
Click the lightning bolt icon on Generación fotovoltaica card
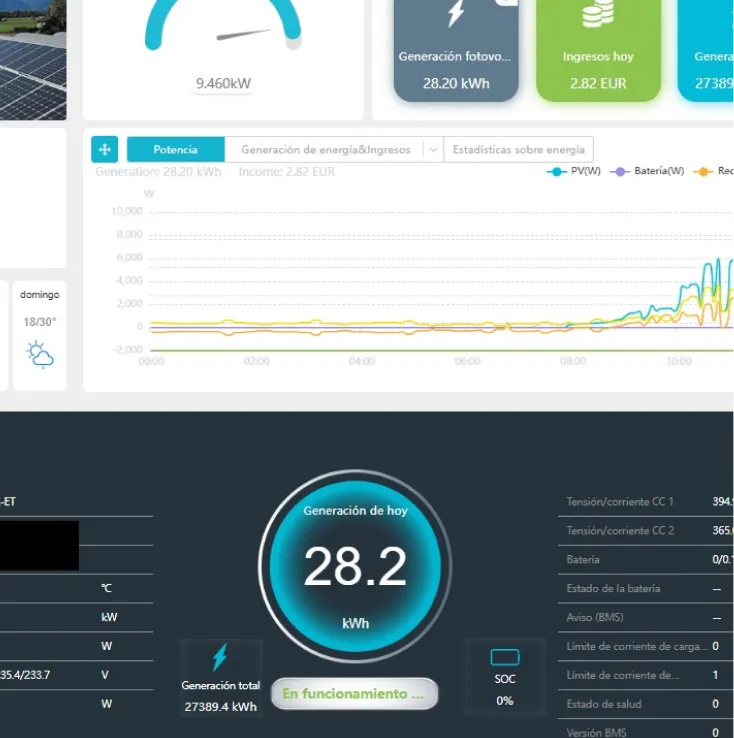456,14
